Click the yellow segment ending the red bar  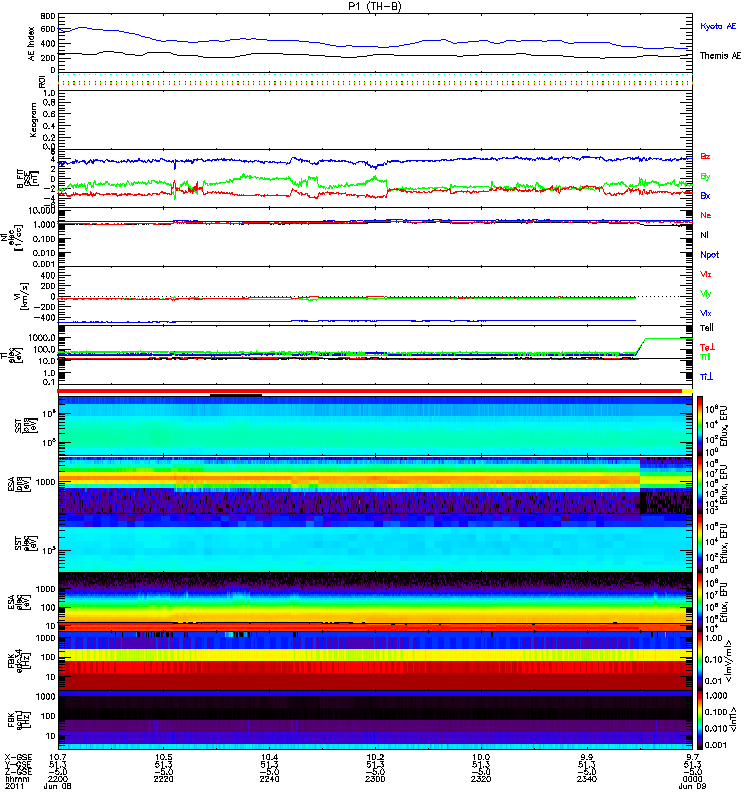(687, 391)
